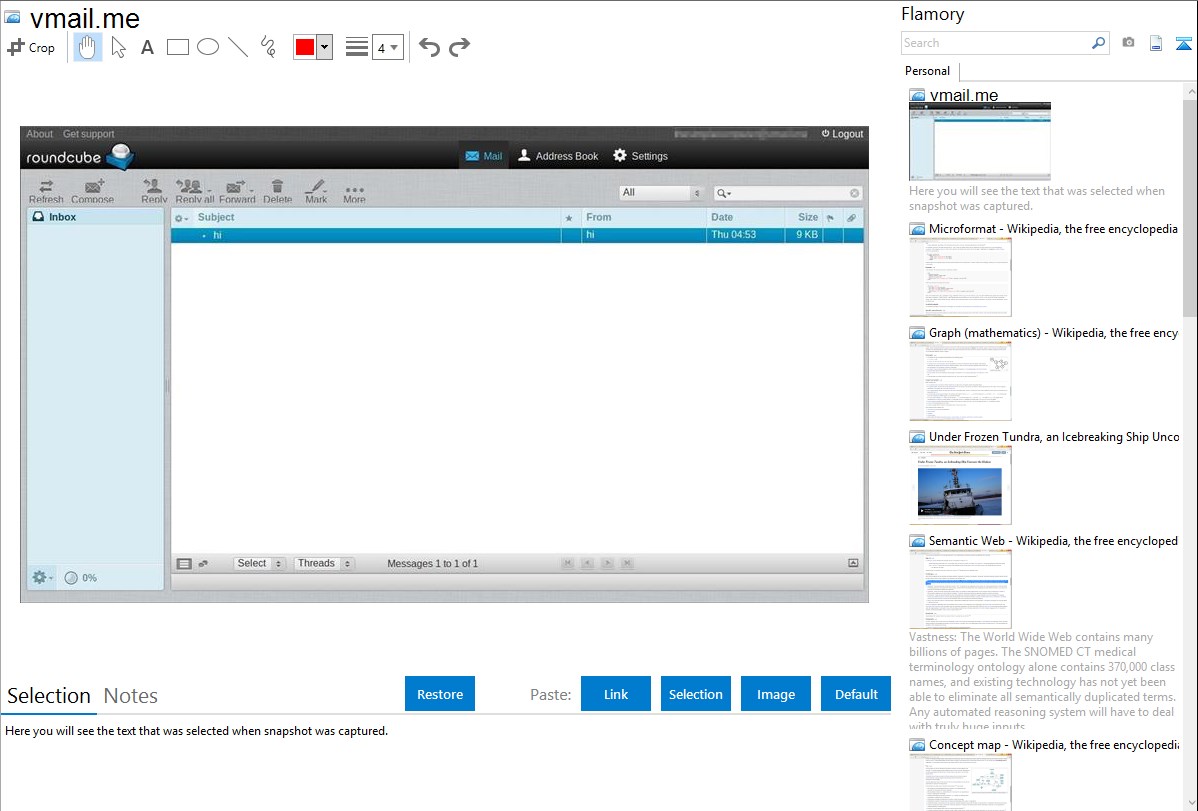
Task: Click the Paste Default button
Action: click(856, 694)
